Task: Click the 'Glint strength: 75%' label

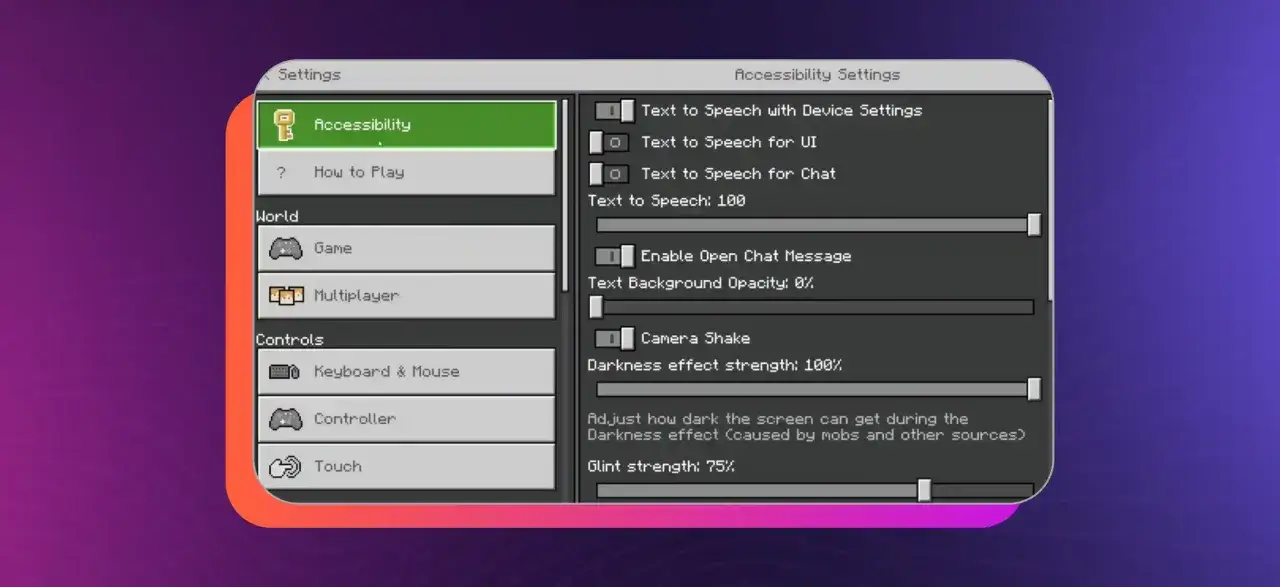Action: coord(661,466)
